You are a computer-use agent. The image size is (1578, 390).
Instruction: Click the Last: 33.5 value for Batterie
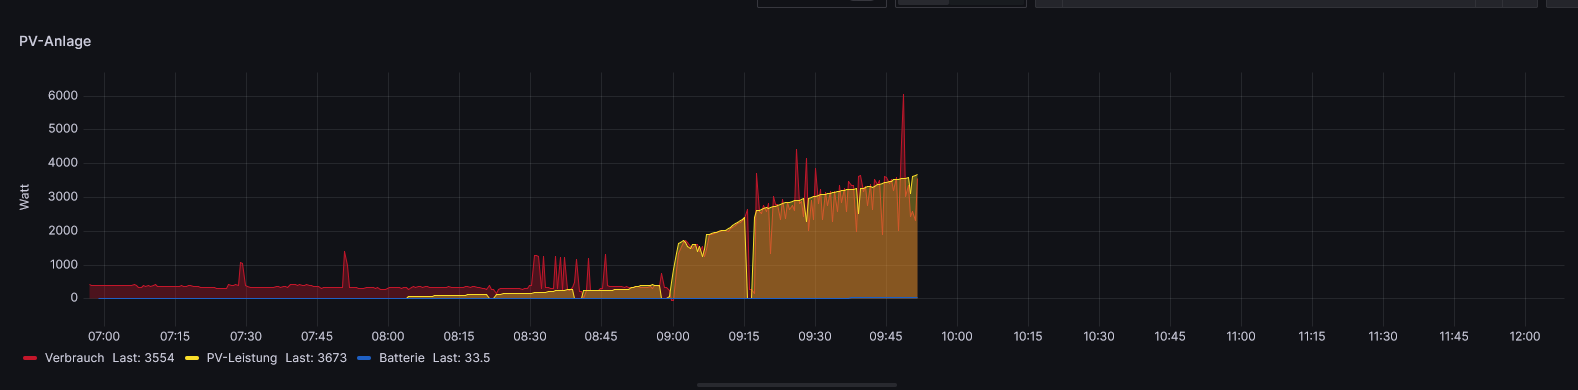(x=462, y=358)
